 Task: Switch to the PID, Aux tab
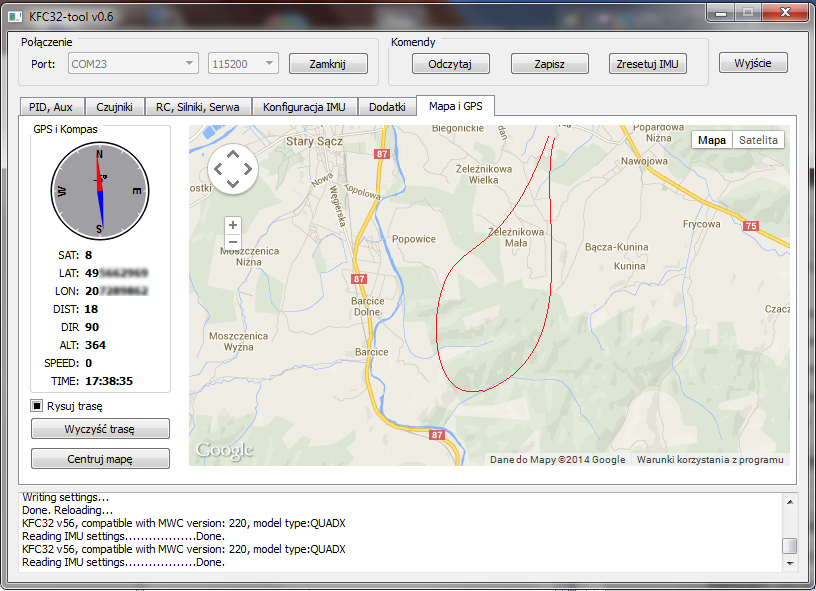pyautogui.click(x=51, y=106)
